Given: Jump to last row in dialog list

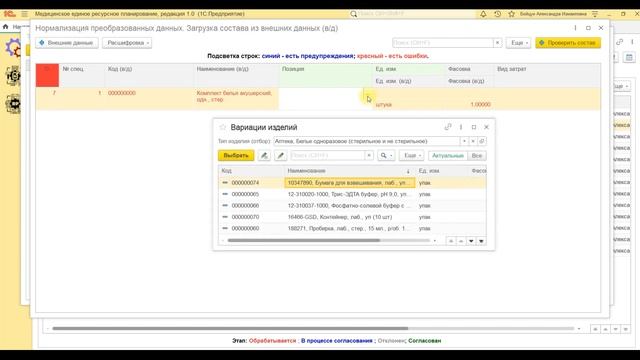Looking at the screenshot, I should click(x=481, y=241).
